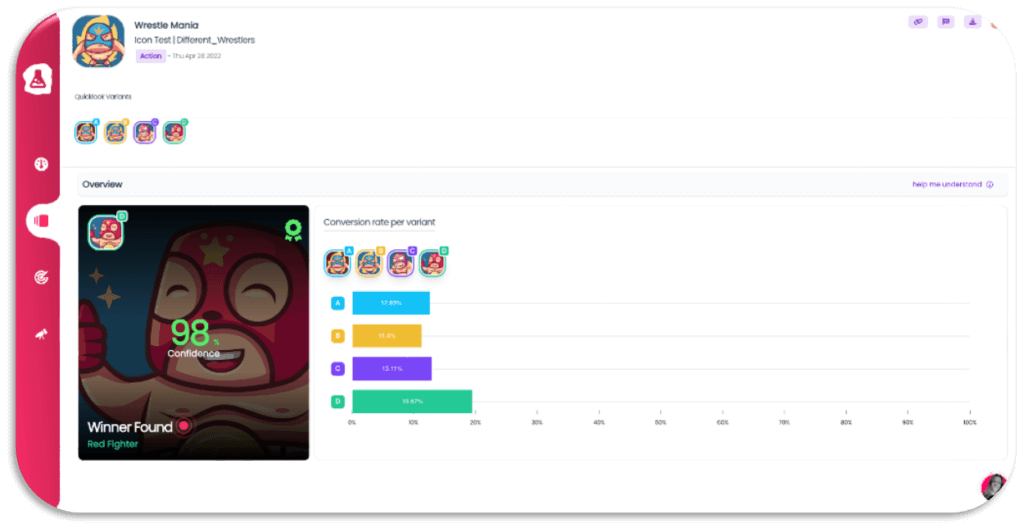Select quicklook variant A thumbnail
The height and width of the screenshot is (528, 1024).
tap(86, 132)
